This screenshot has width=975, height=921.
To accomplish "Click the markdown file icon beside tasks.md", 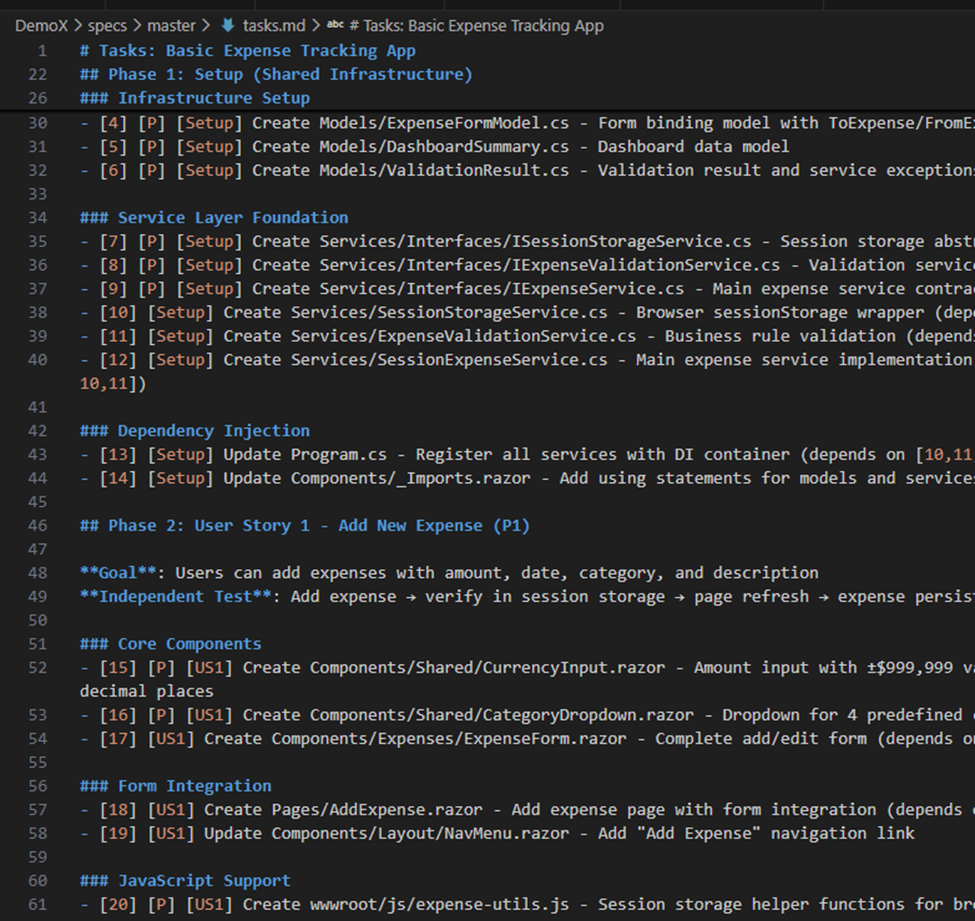I will click(227, 25).
